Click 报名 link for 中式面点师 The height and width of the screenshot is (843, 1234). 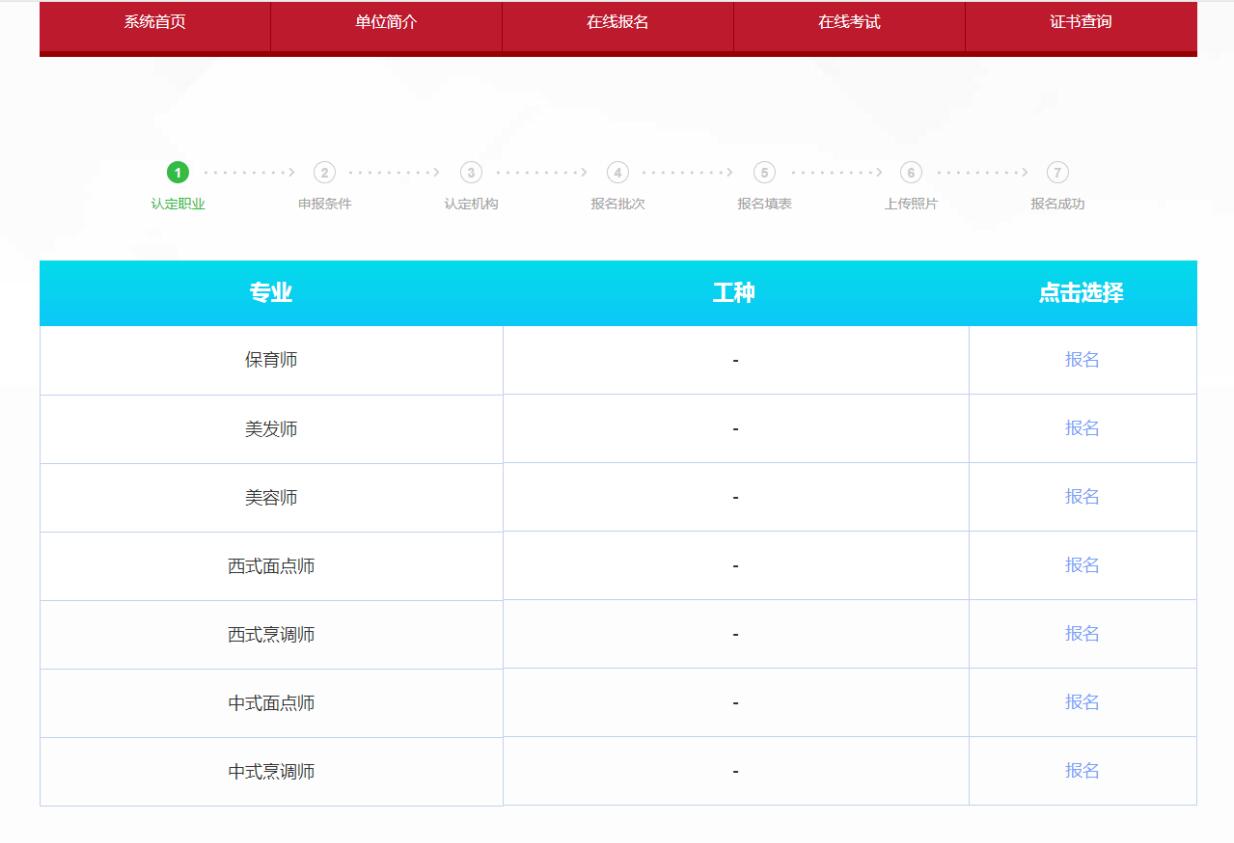1082,702
